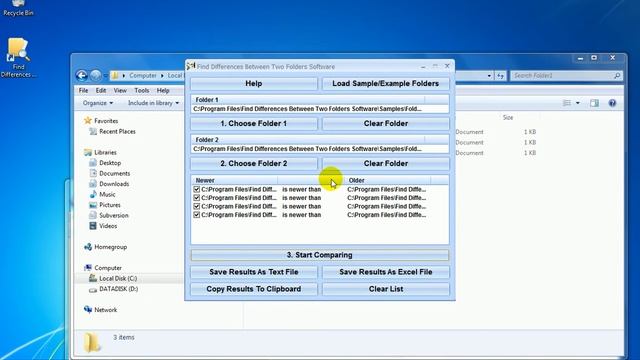Click the search magnifier icon in Explorer
This screenshot has width=640, height=360.
click(617, 76)
